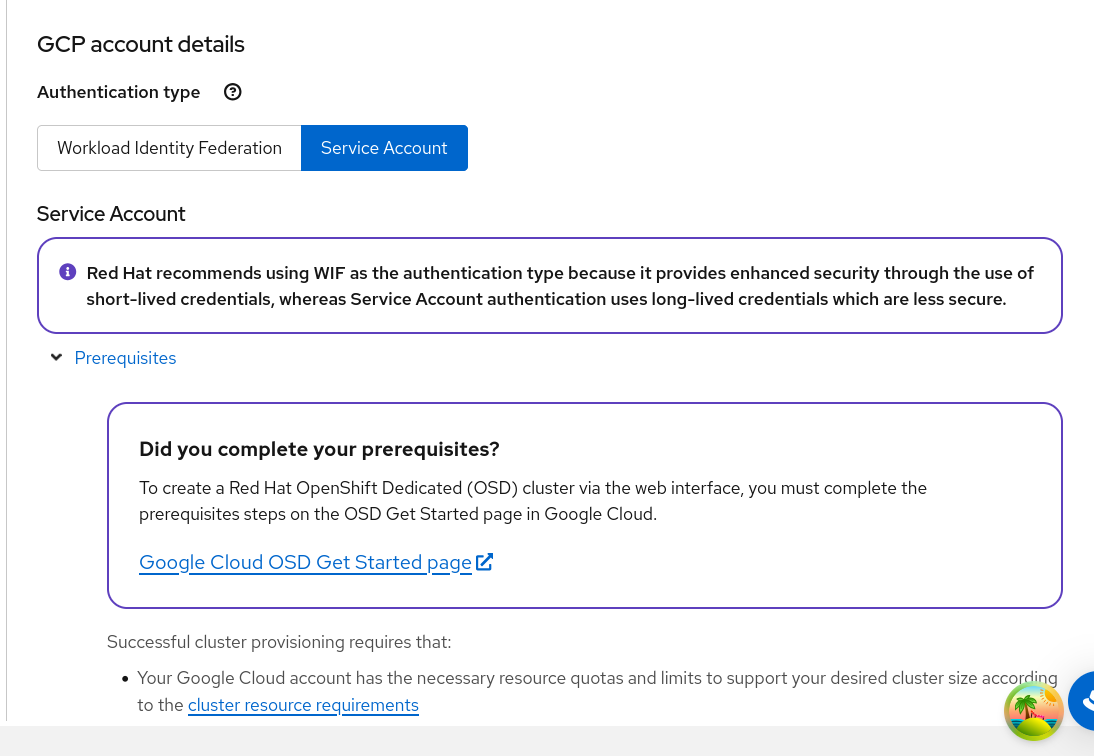Click 'Did you complete your prerequisites?' heading
Screen dimensions: 1094x756
pyautogui.click(x=319, y=449)
